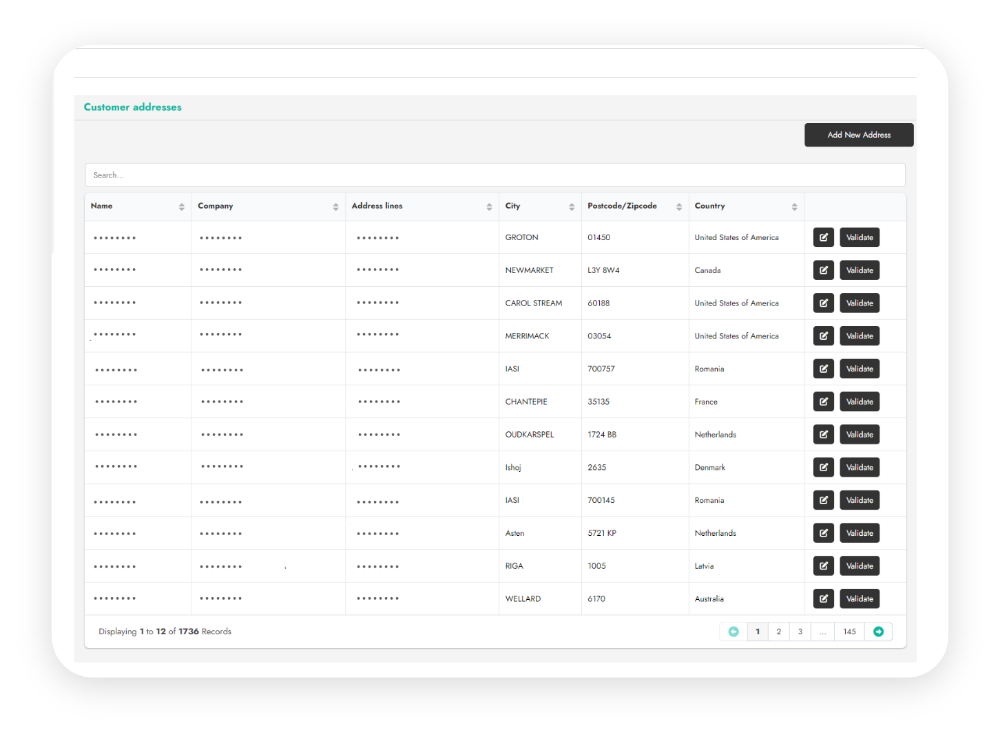
Task: Validate the OUDKARSPEL address
Action: [x=860, y=434]
